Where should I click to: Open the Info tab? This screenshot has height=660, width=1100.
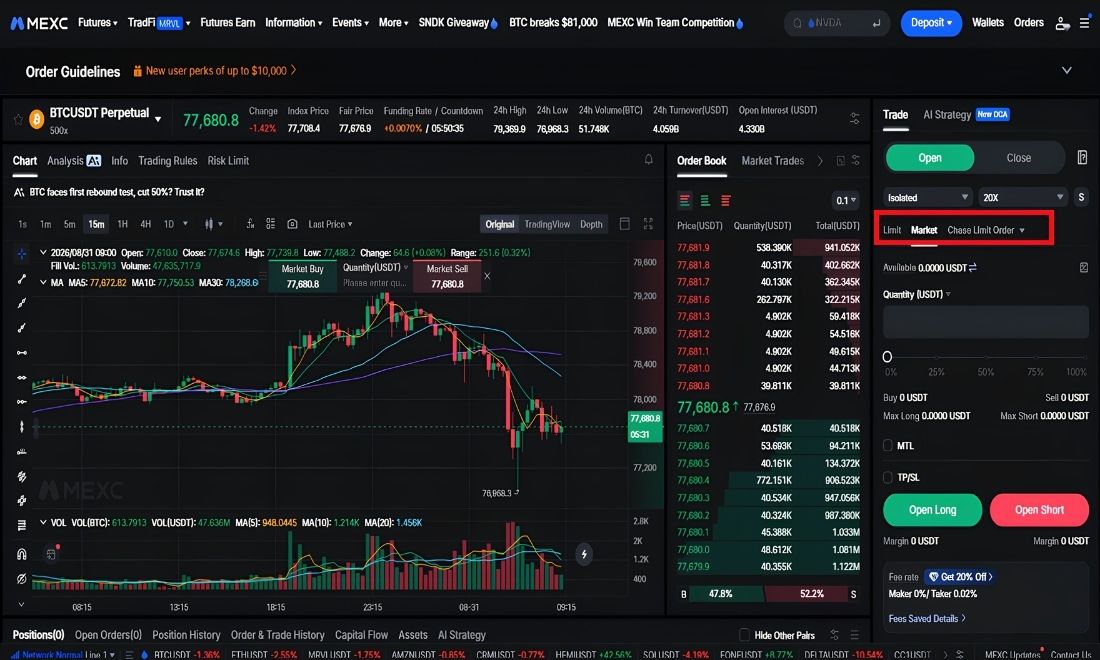coord(119,161)
